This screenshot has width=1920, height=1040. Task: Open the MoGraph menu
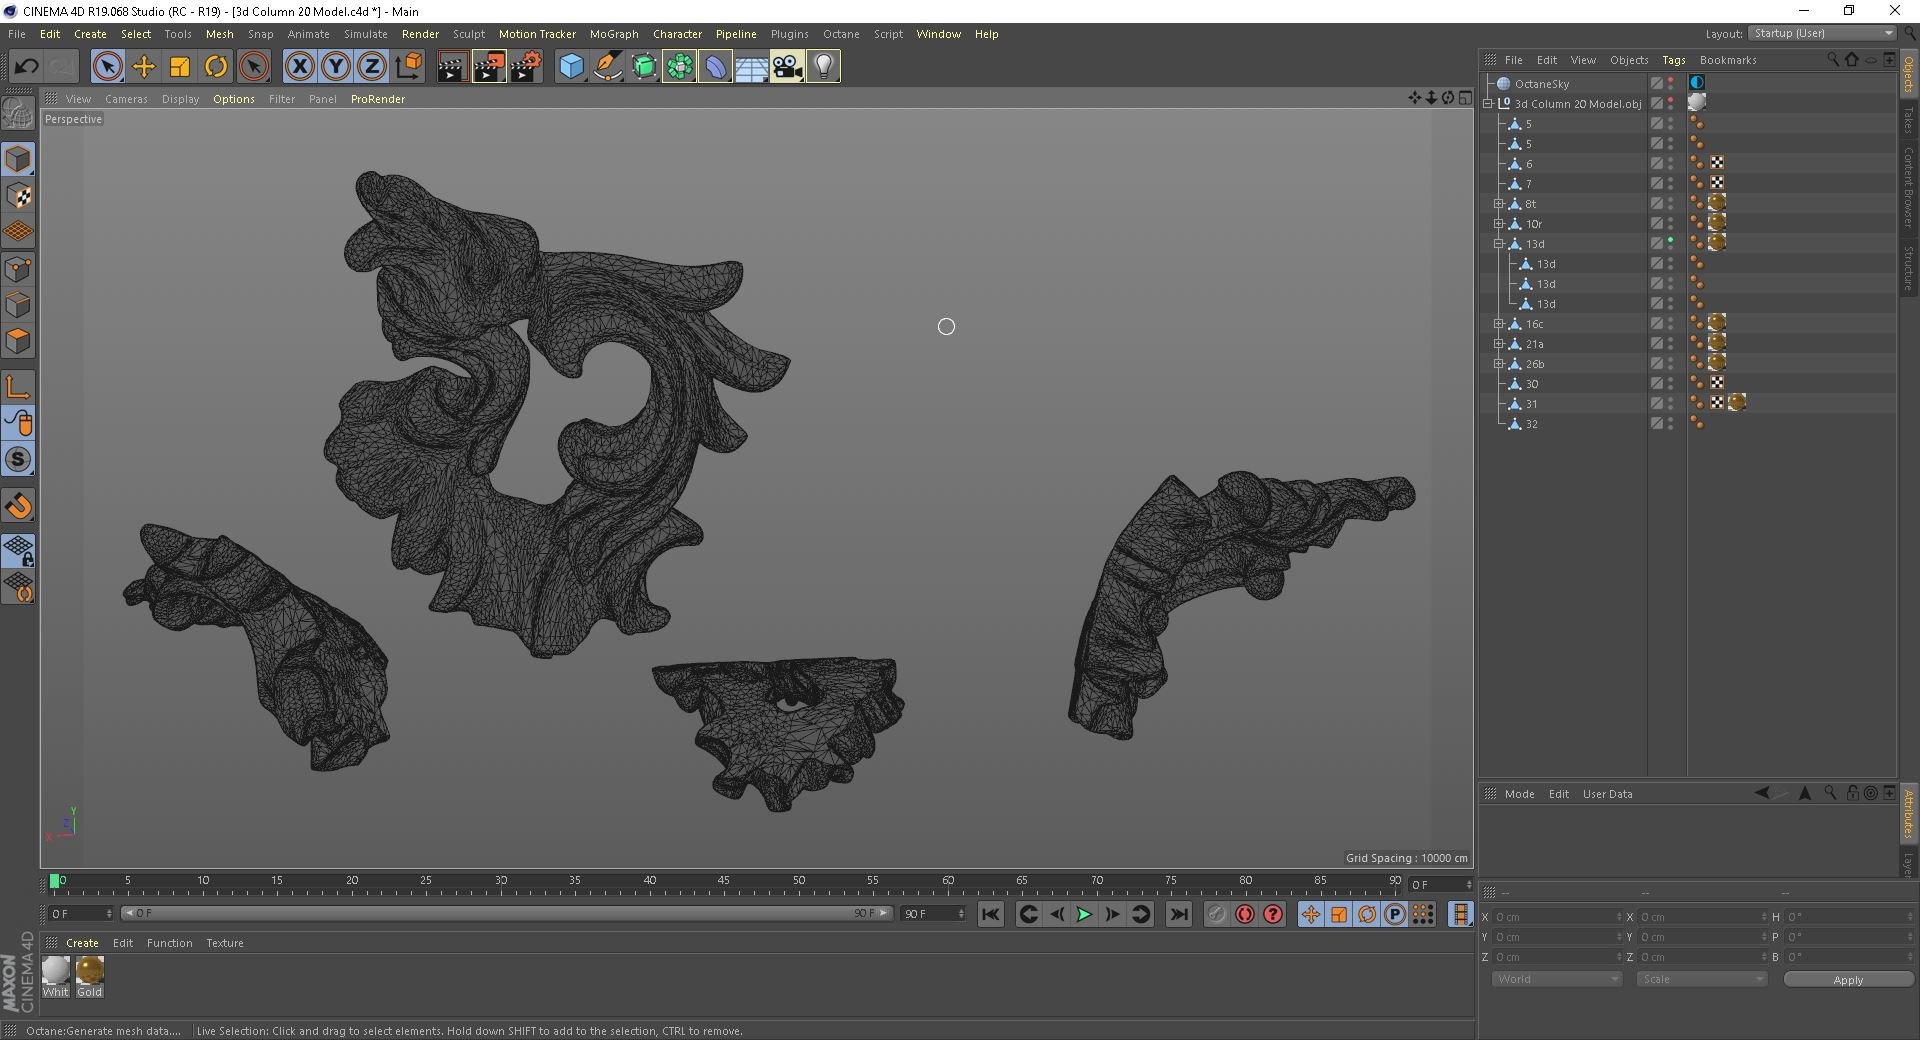click(x=614, y=34)
